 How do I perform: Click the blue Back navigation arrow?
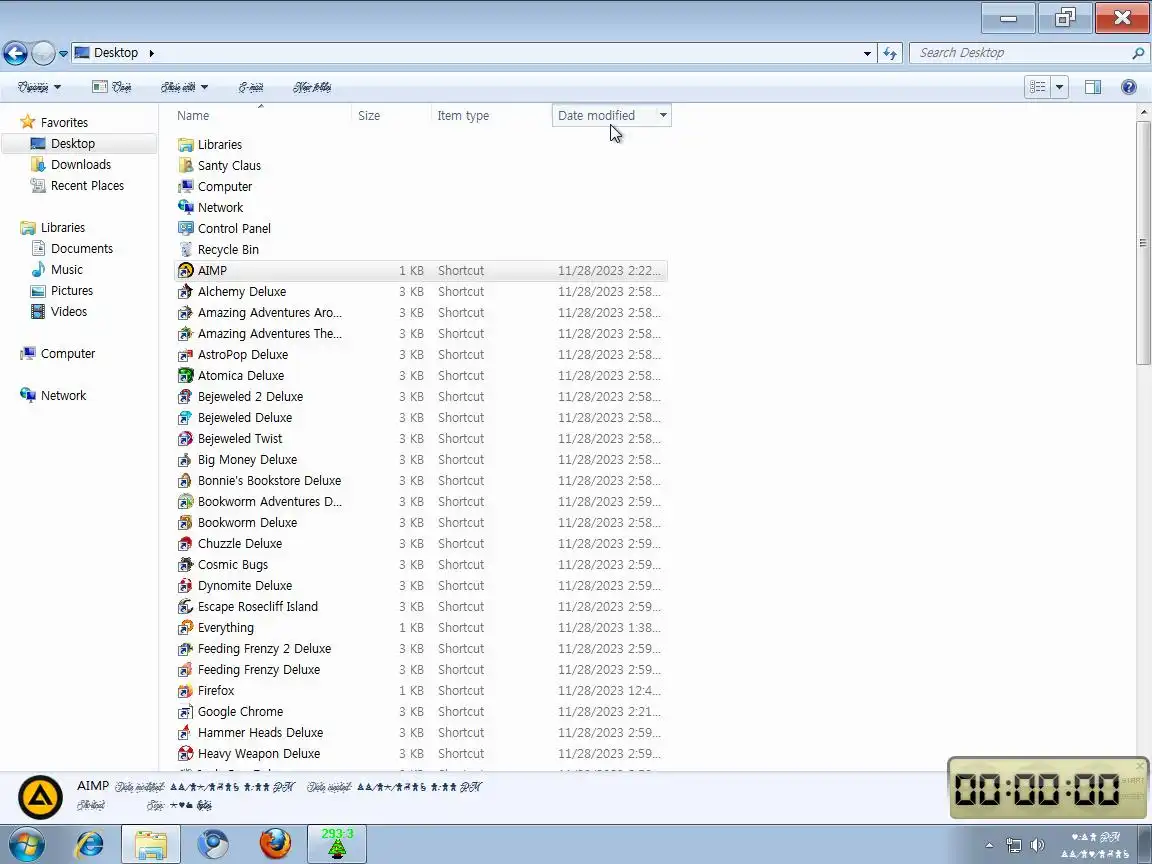click(15, 53)
